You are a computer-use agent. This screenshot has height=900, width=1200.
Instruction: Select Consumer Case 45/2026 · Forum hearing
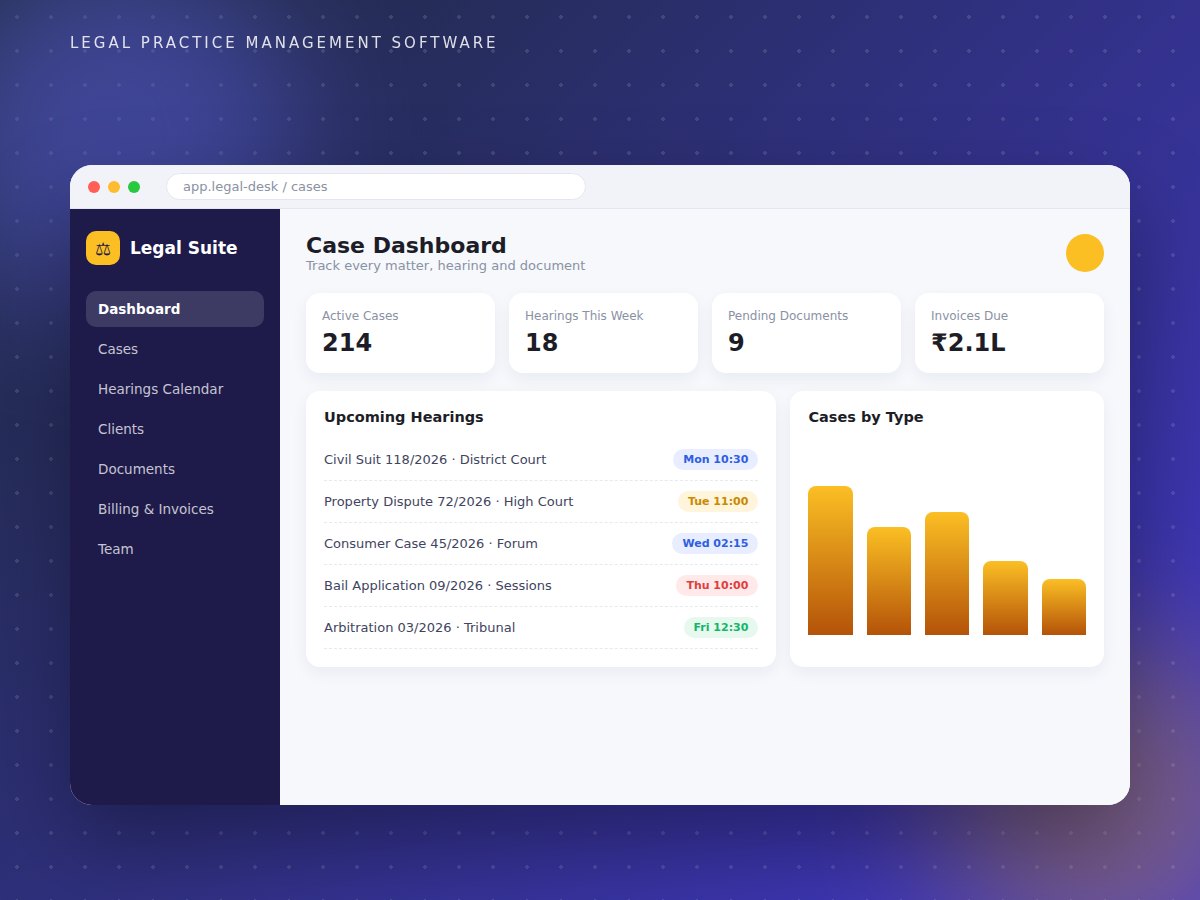click(x=541, y=544)
